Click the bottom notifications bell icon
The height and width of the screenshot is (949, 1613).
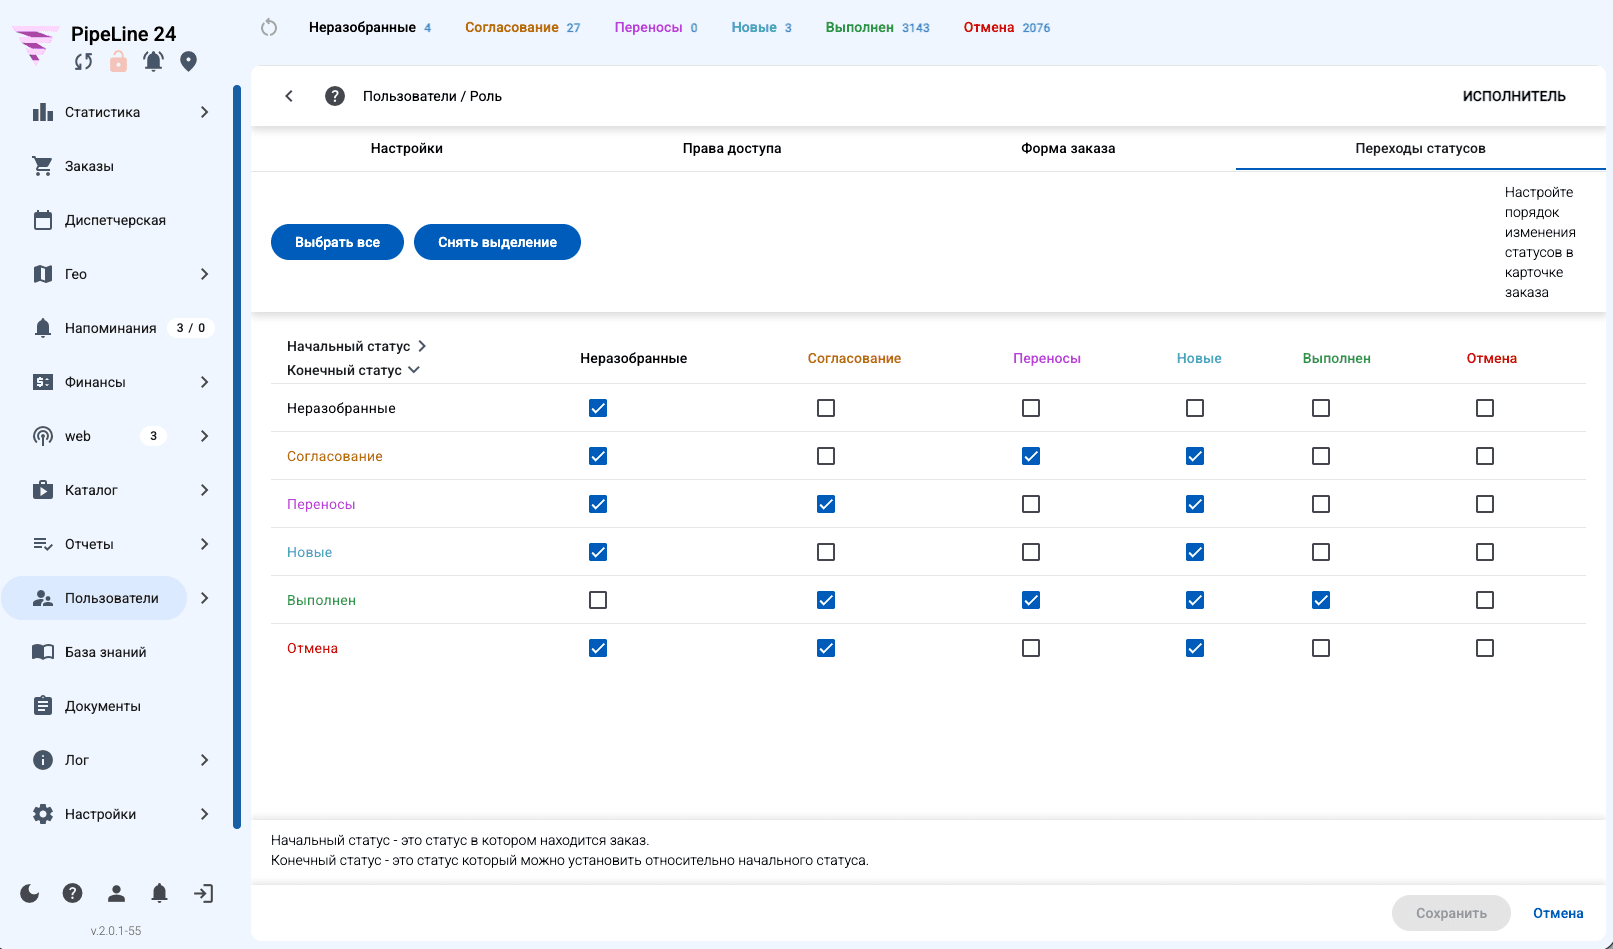pyautogui.click(x=160, y=893)
